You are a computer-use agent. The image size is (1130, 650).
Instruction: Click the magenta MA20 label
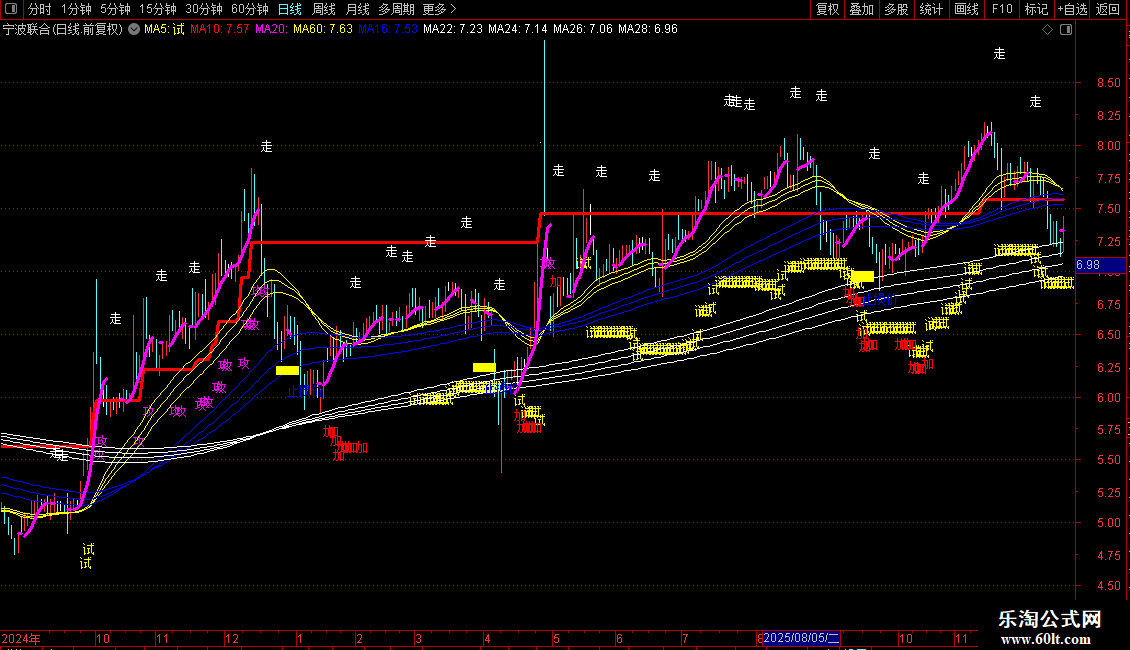click(x=272, y=30)
